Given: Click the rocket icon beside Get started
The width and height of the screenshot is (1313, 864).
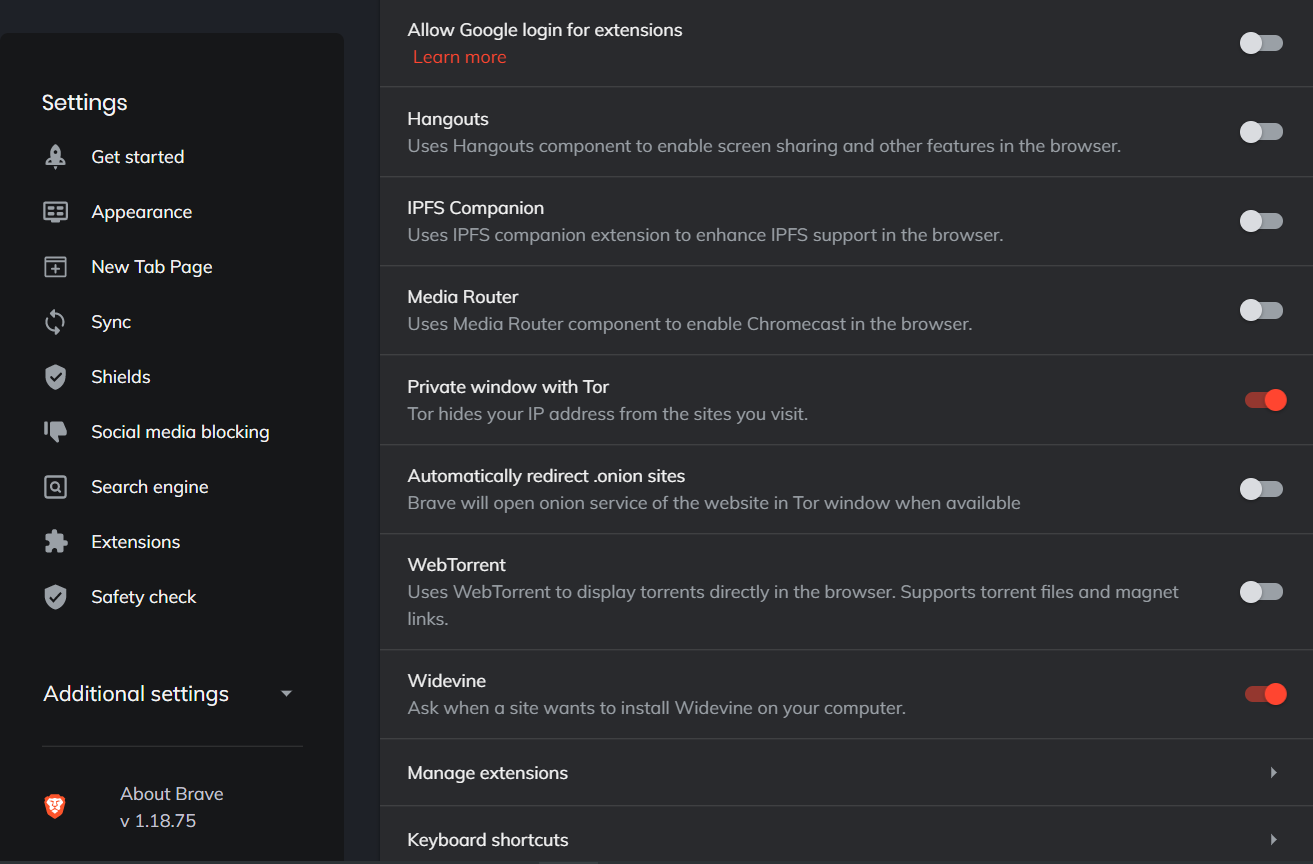Looking at the screenshot, I should [x=56, y=157].
